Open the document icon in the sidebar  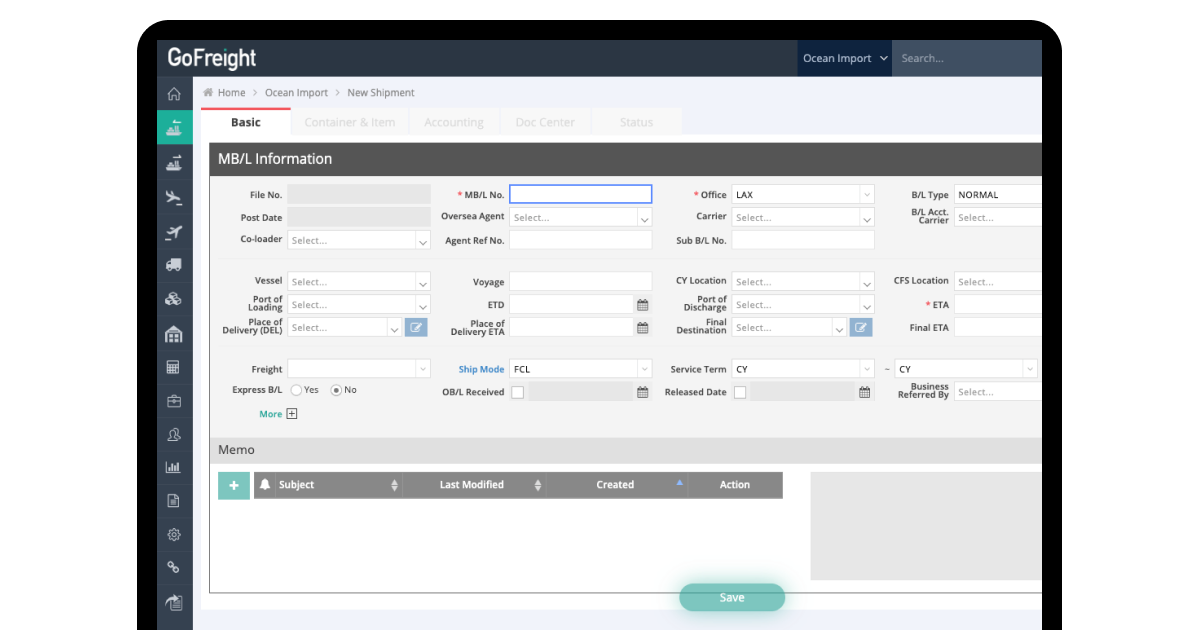tap(174, 500)
